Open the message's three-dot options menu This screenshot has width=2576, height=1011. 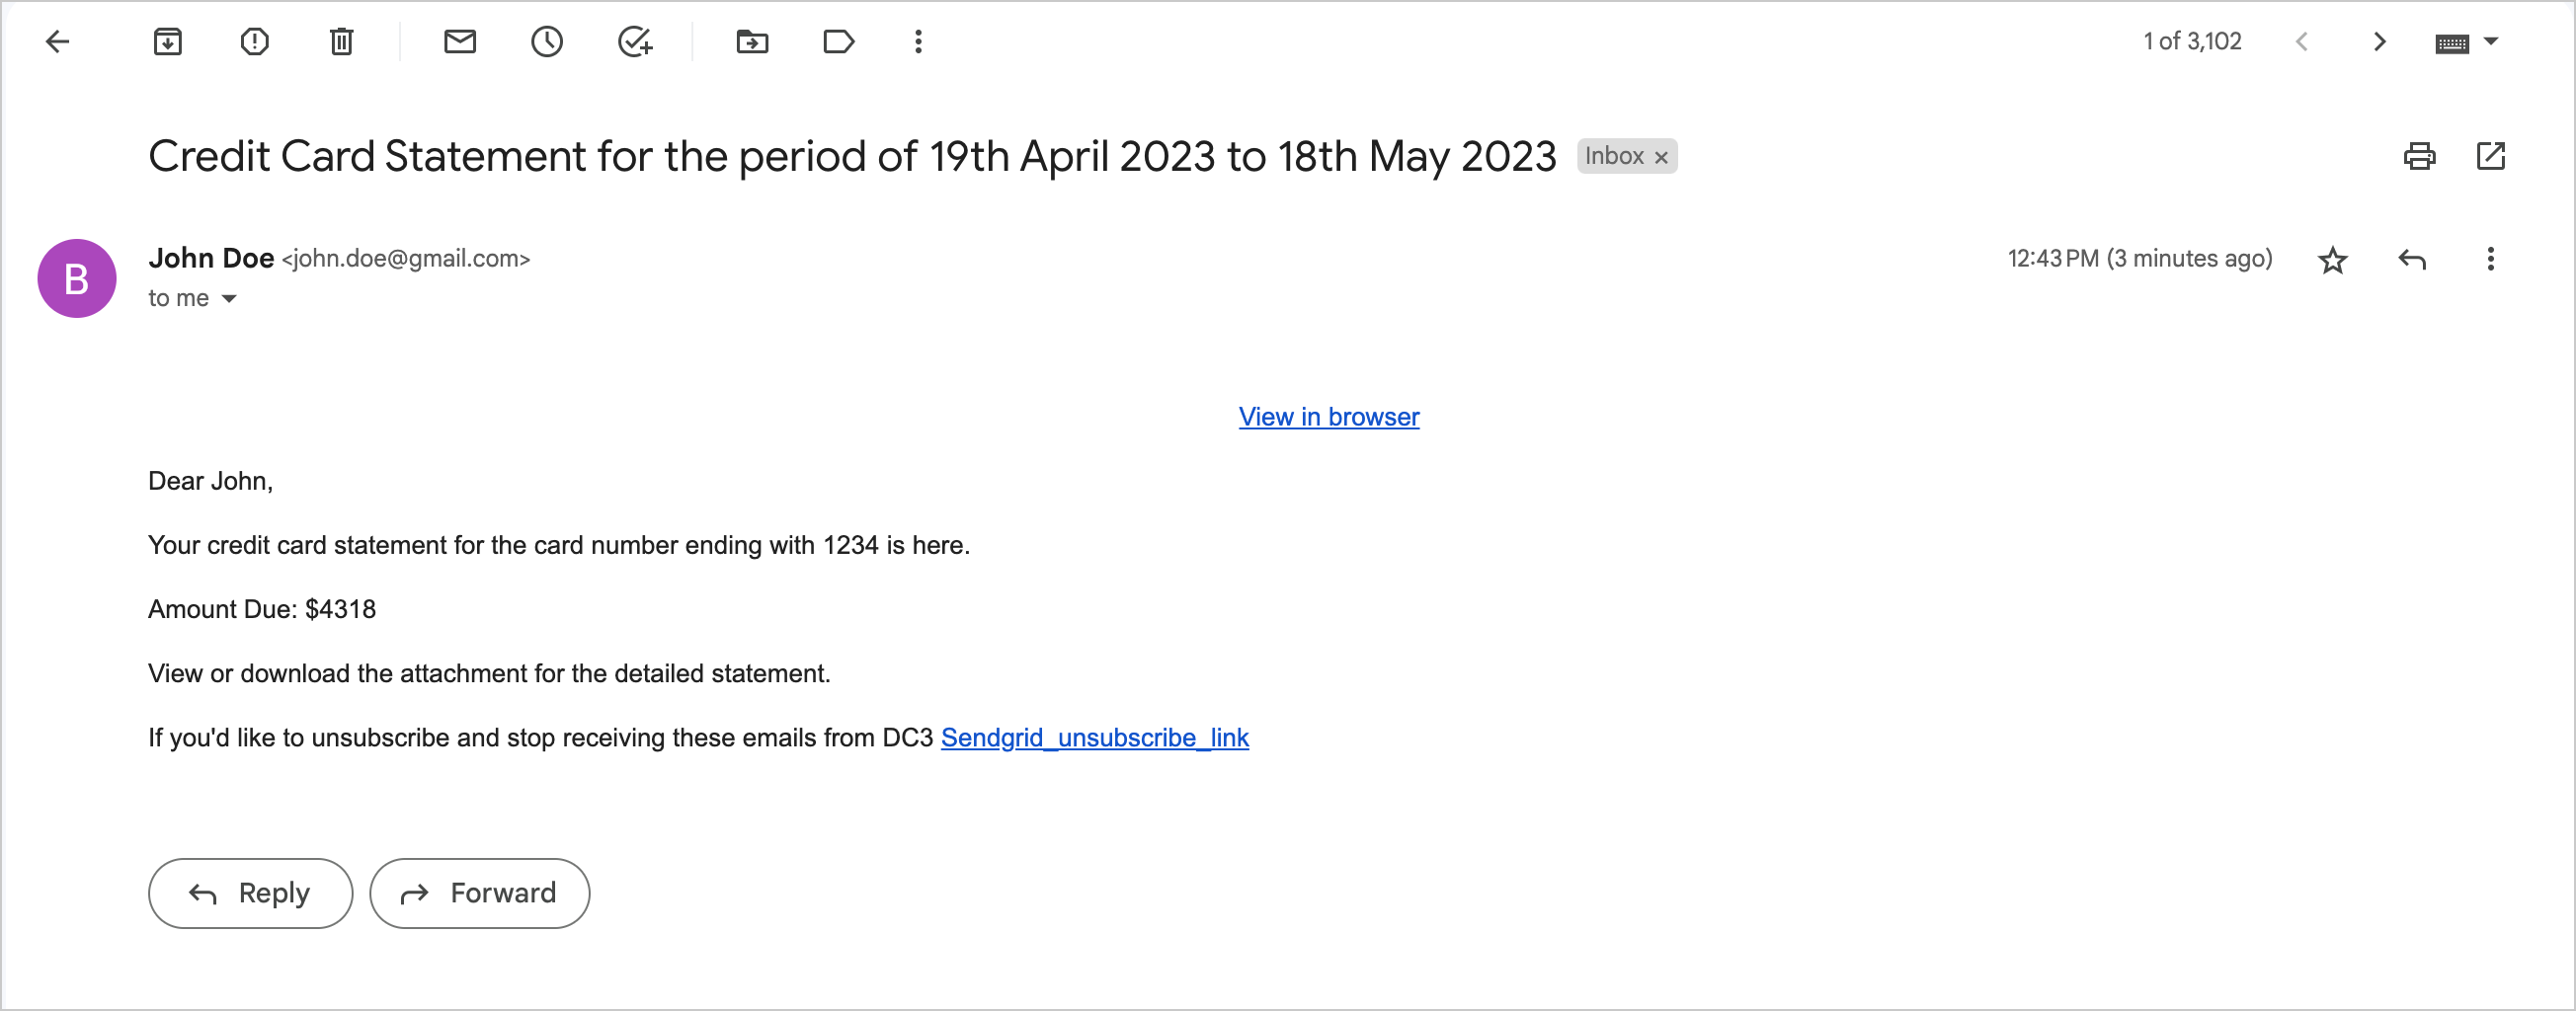[2490, 260]
